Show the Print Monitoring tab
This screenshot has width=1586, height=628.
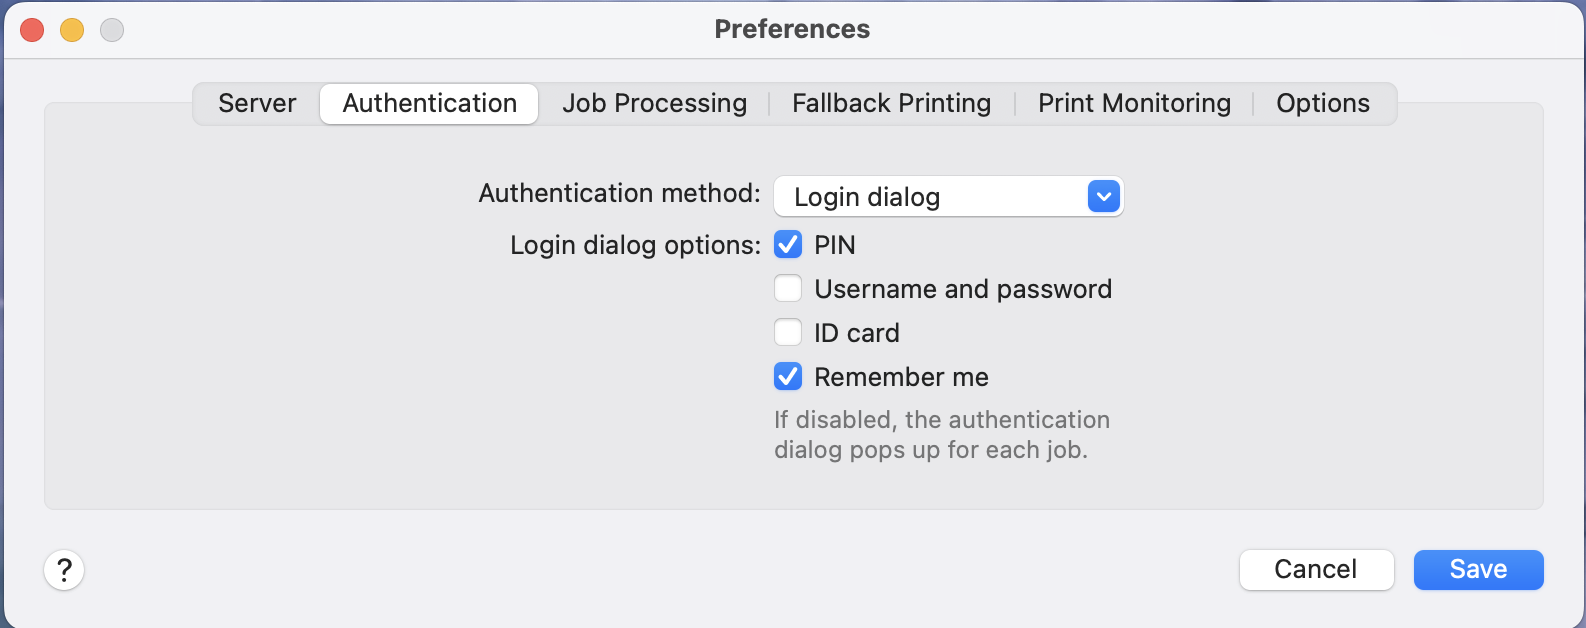[1134, 103]
